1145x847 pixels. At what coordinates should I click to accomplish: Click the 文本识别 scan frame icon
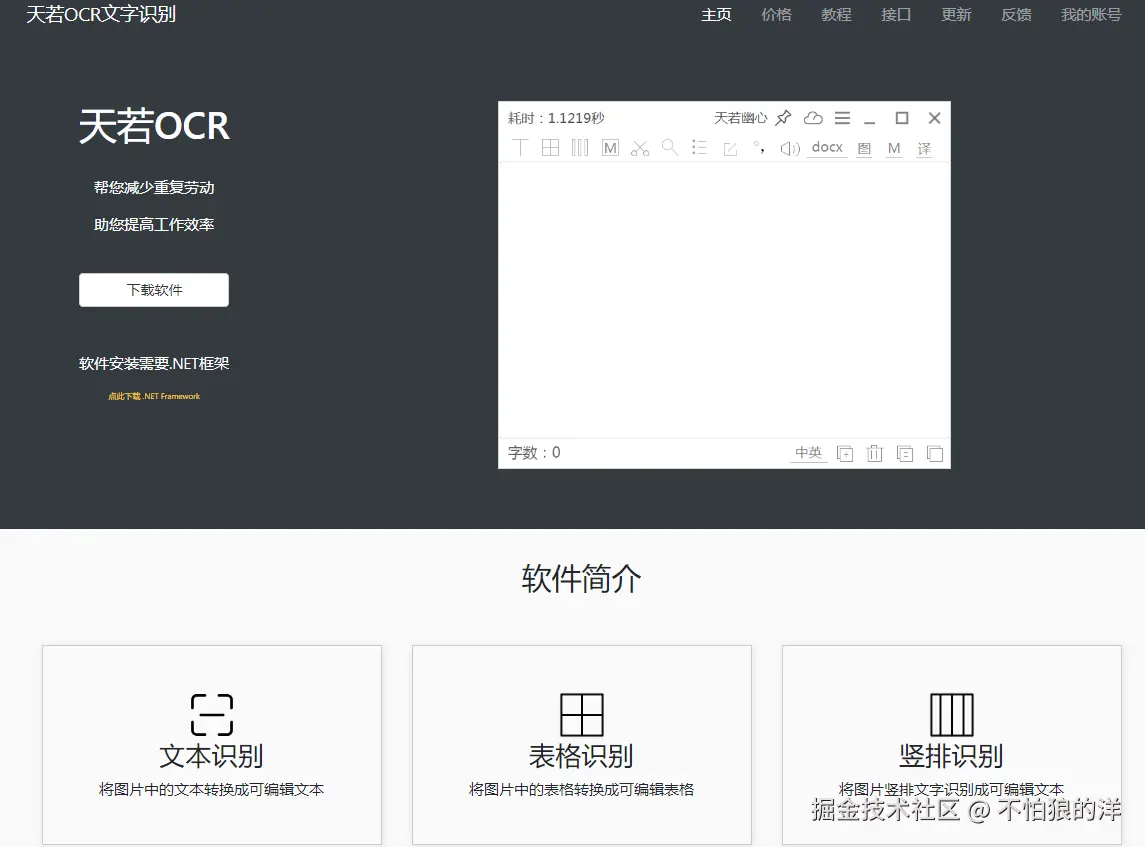pos(212,715)
